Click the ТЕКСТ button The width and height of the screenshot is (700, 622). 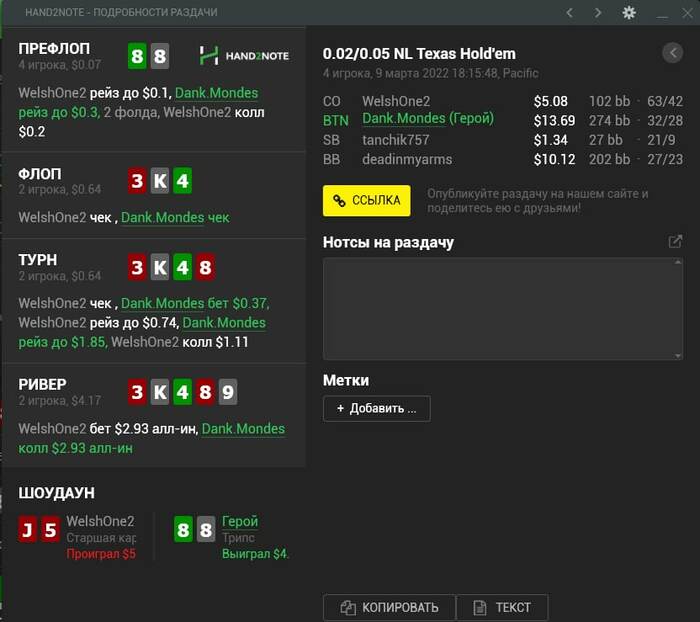[502, 607]
